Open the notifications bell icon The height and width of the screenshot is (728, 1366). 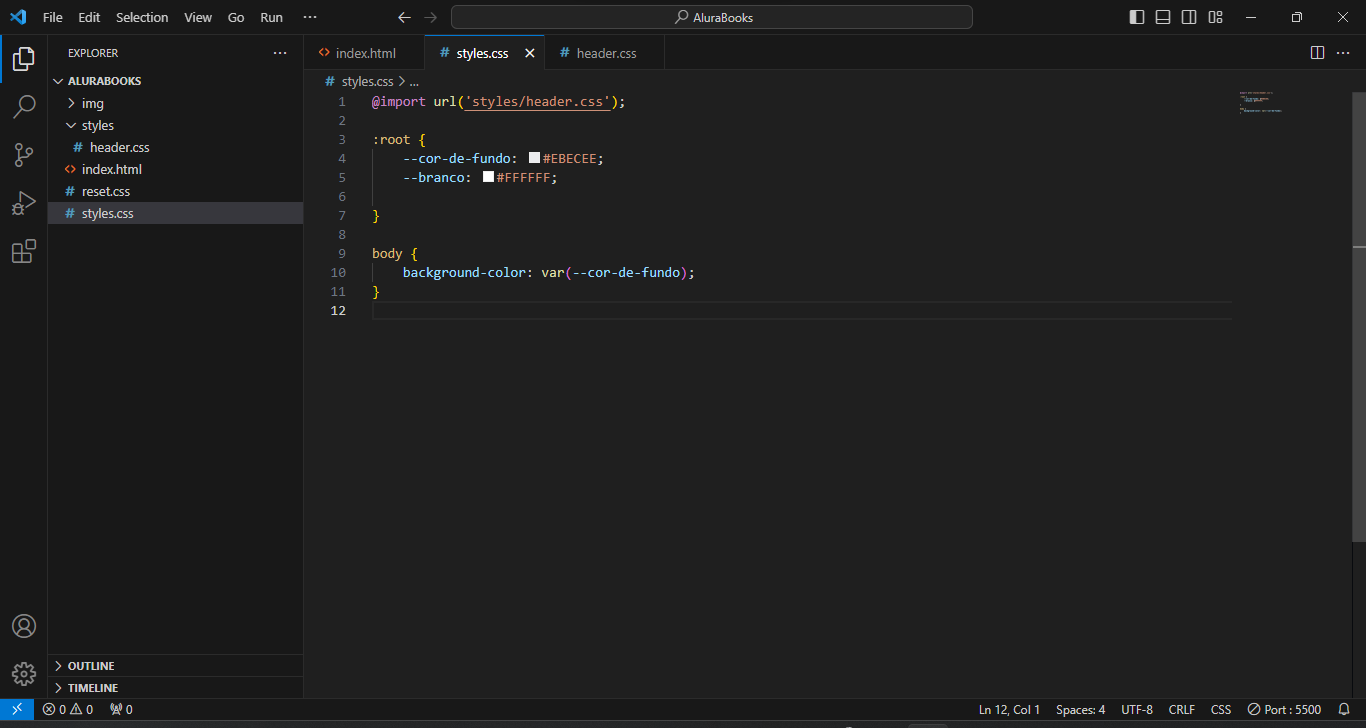(1344, 709)
